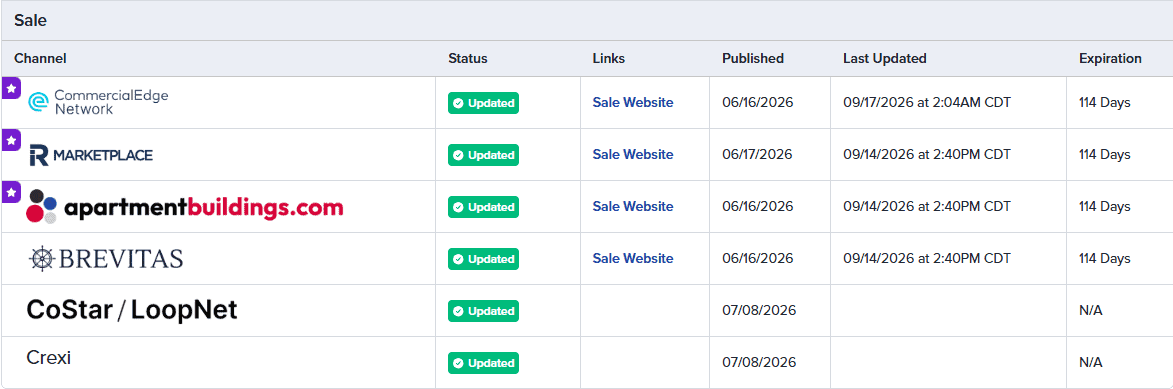The height and width of the screenshot is (389, 1173).
Task: Click the Sale section title
Action: coord(30,21)
